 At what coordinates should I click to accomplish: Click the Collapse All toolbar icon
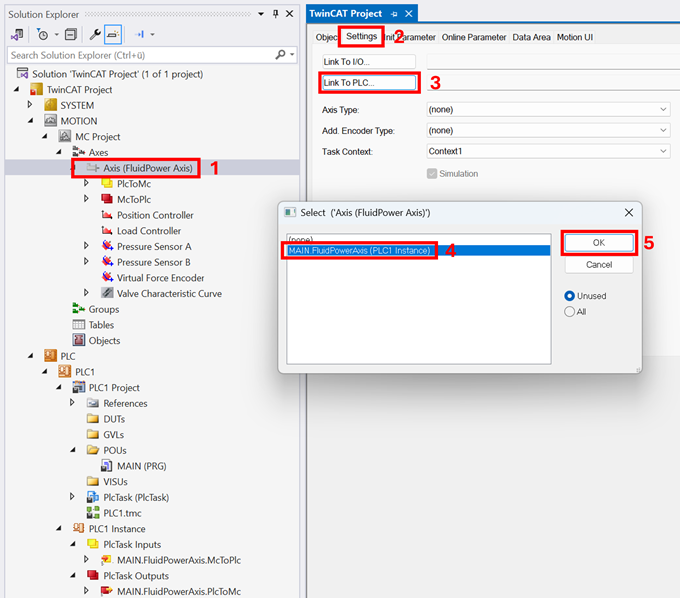point(70,34)
